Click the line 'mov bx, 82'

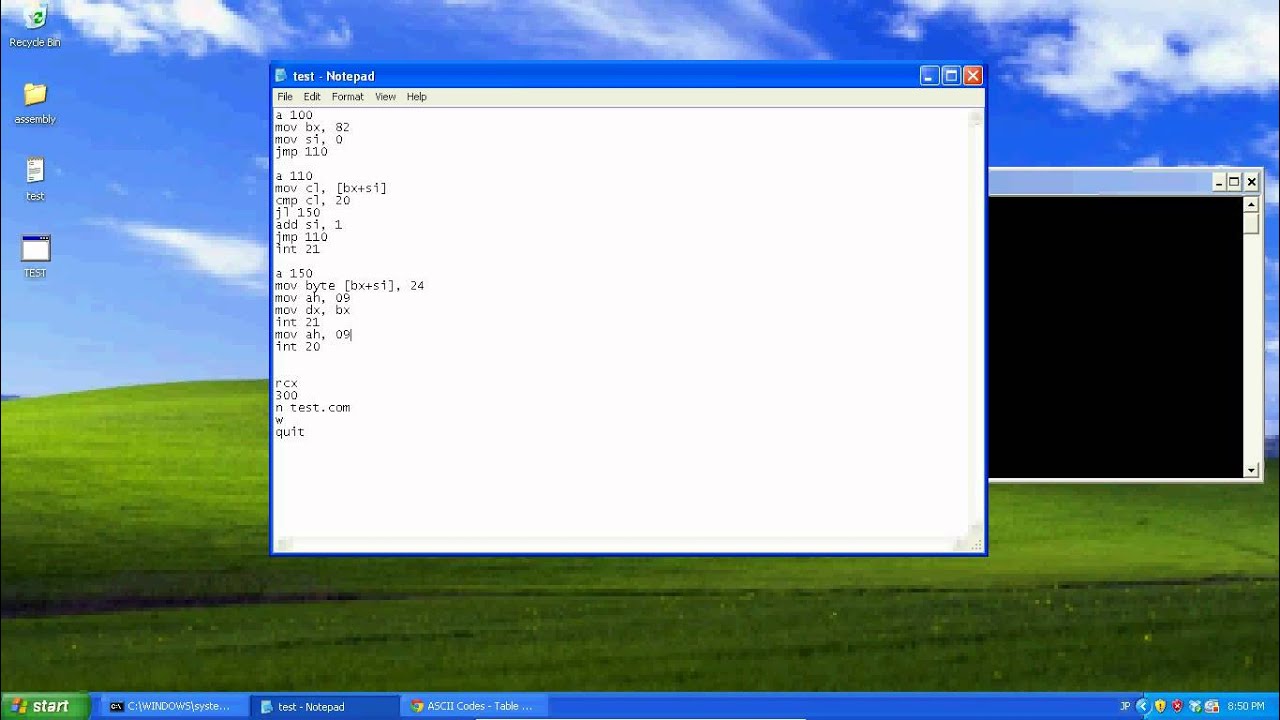pos(312,128)
